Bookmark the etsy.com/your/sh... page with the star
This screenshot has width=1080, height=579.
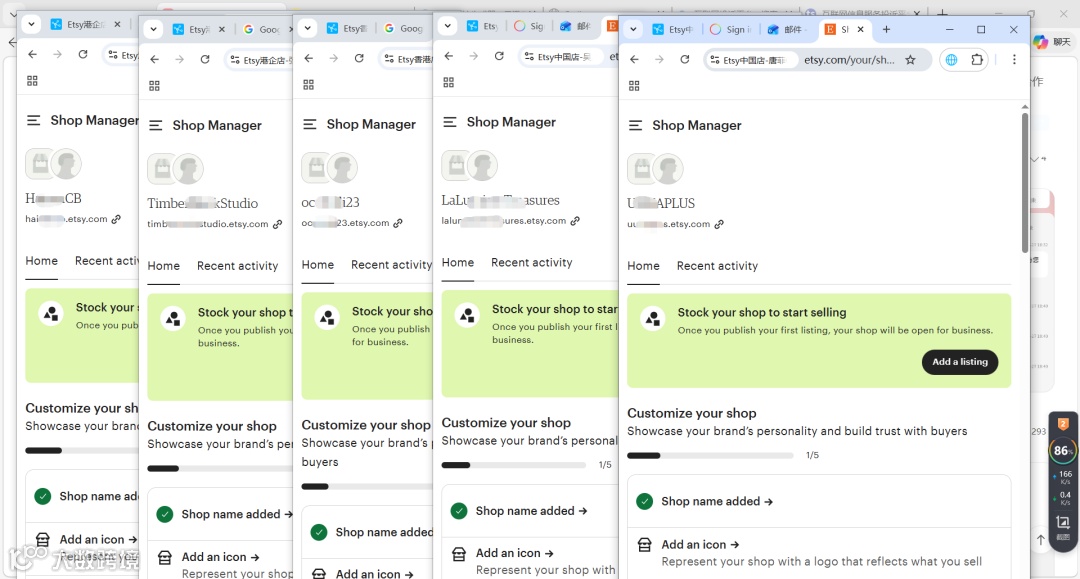(911, 60)
